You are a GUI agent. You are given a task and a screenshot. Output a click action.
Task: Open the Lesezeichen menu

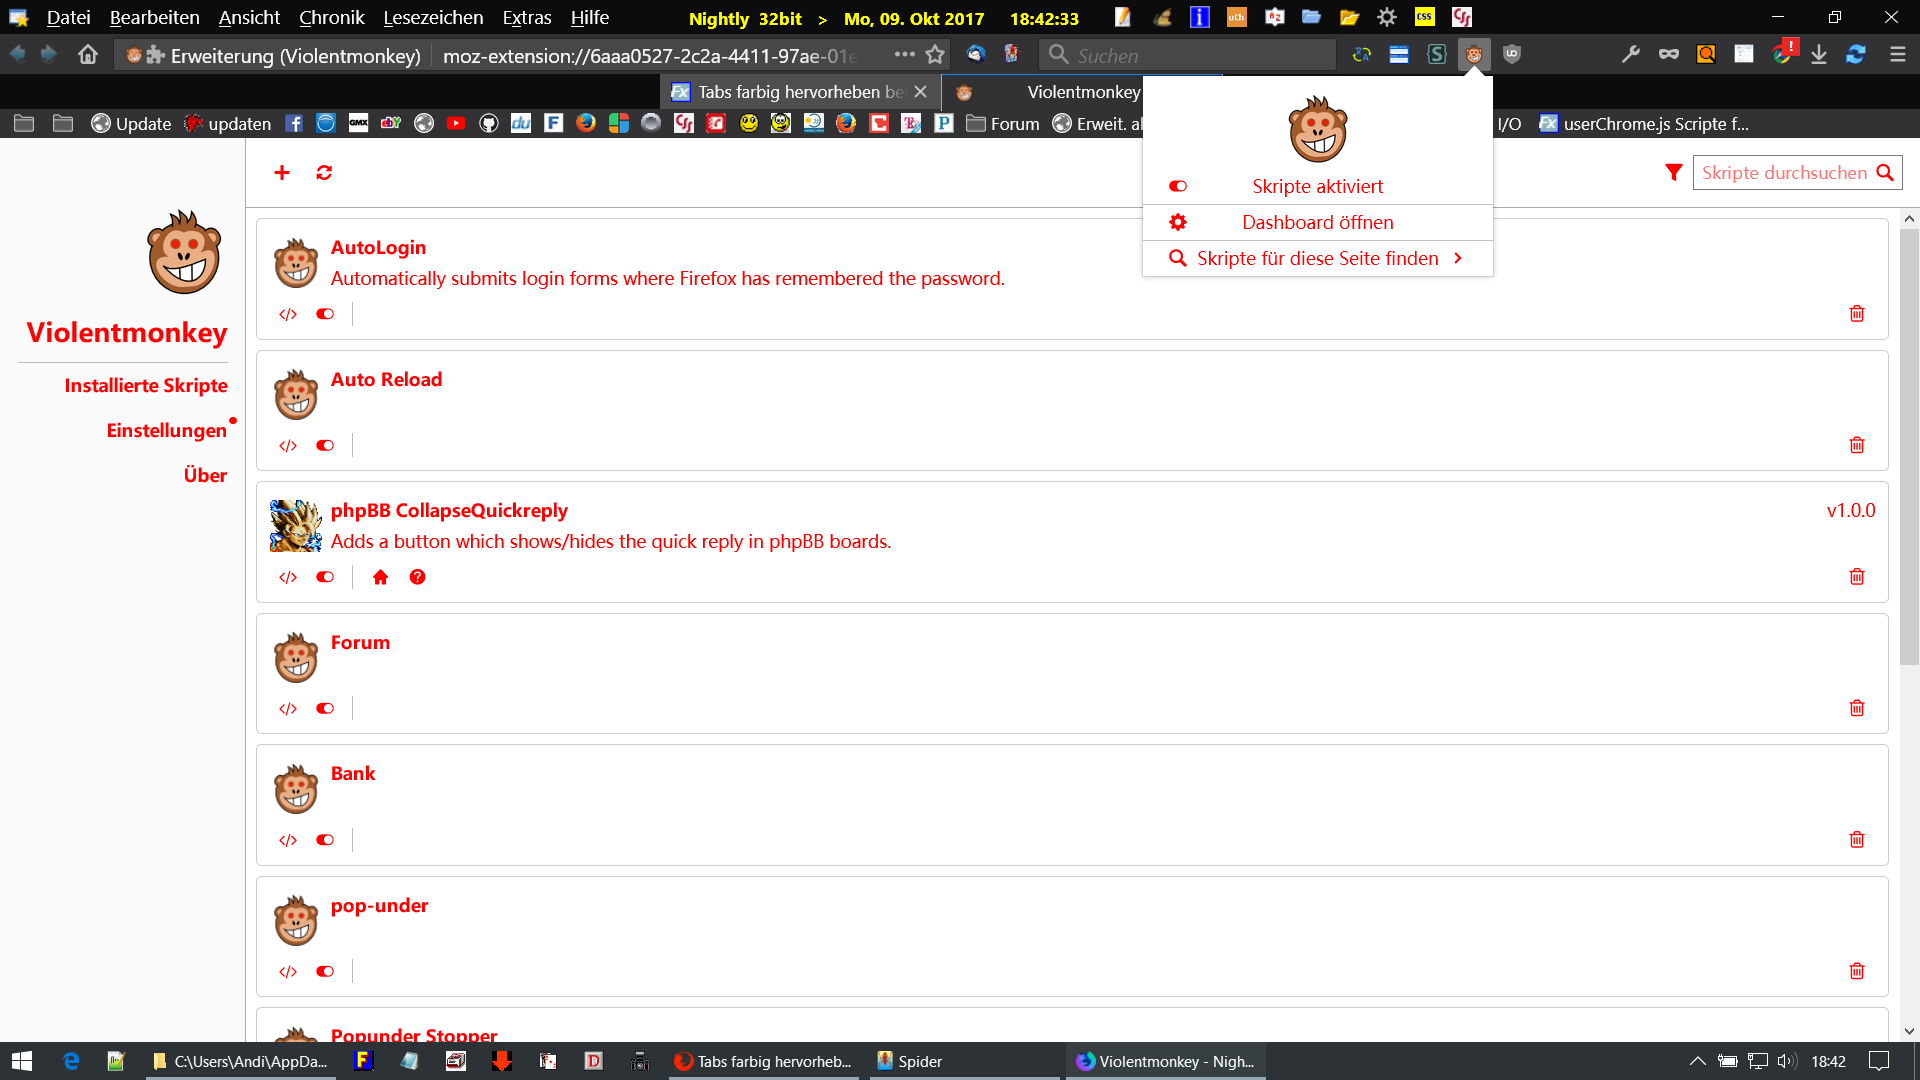[432, 18]
